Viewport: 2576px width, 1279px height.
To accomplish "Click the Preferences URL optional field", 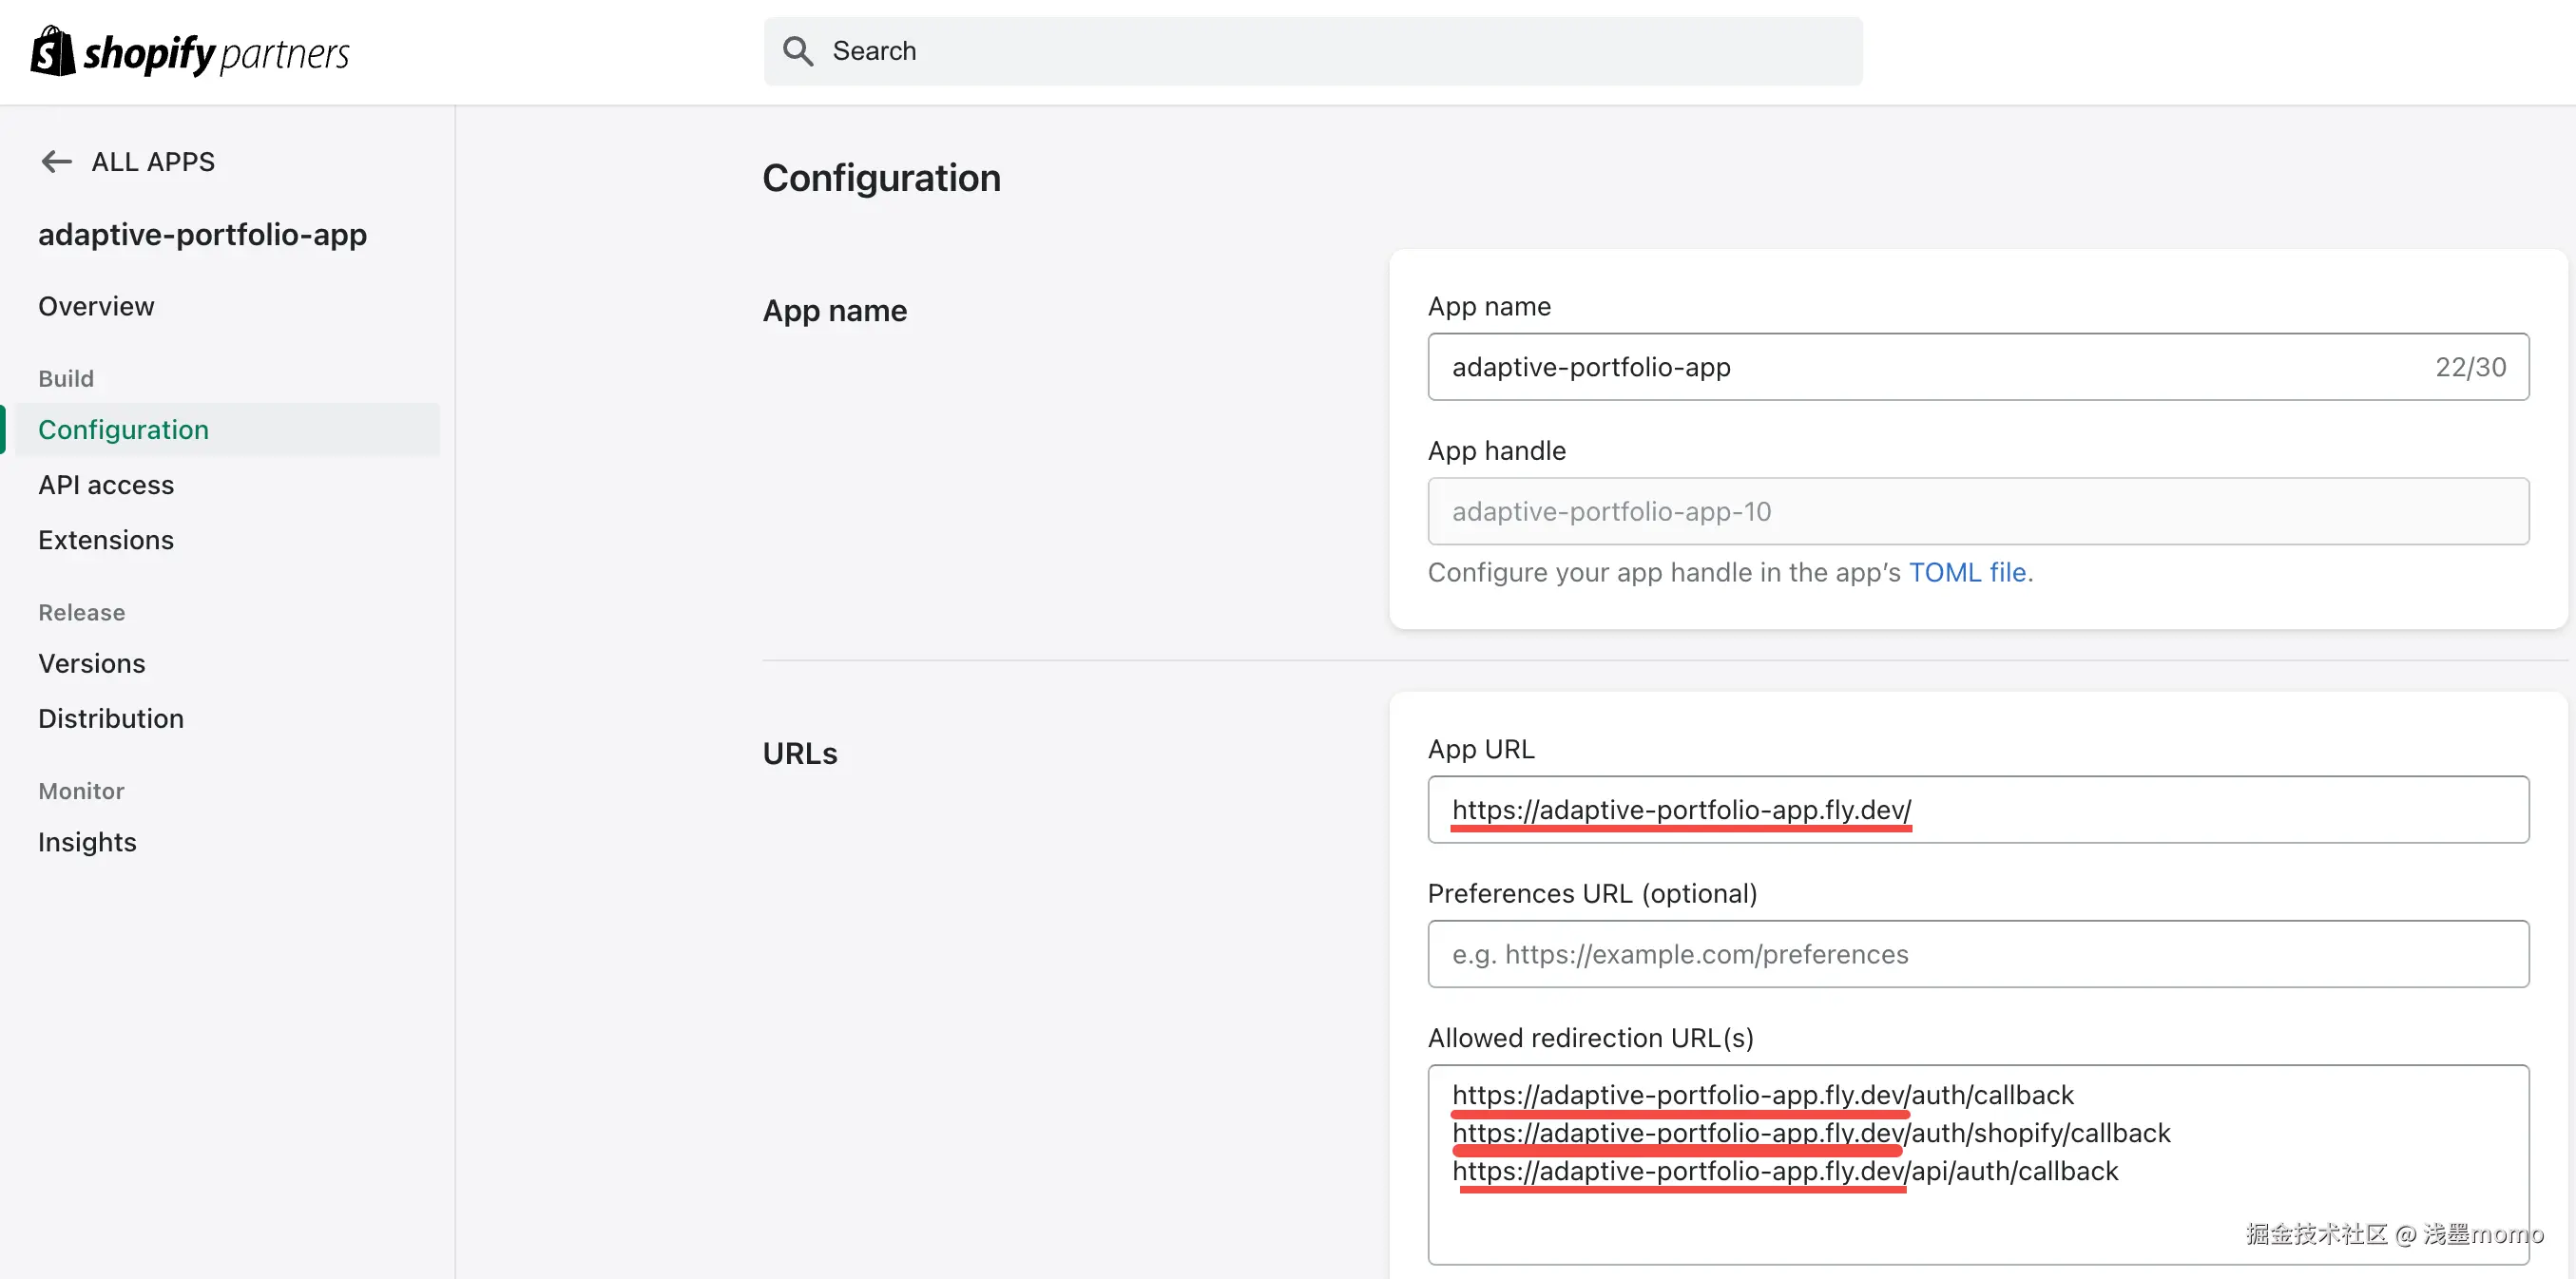I will [x=1977, y=954].
